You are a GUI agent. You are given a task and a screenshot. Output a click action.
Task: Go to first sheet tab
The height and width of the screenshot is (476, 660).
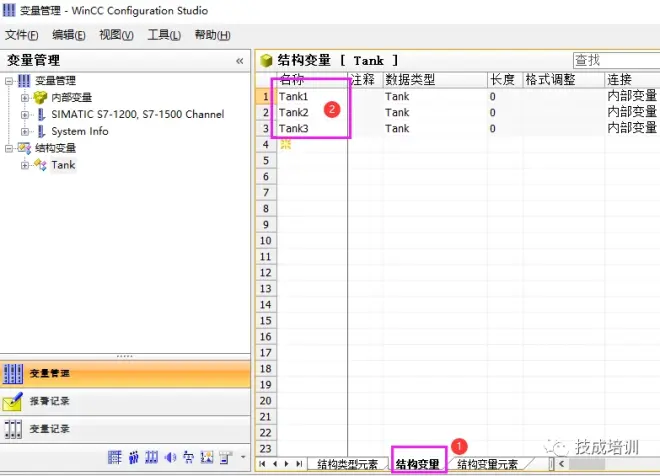click(262, 464)
